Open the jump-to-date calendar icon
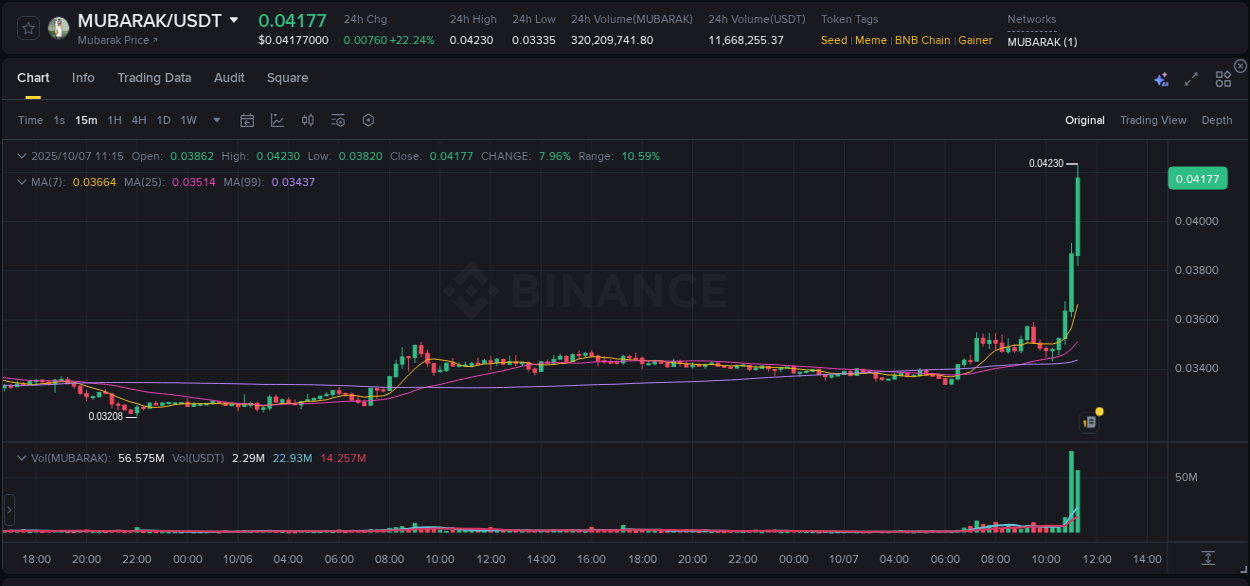Viewport: 1250px width, 586px height. [x=247, y=120]
